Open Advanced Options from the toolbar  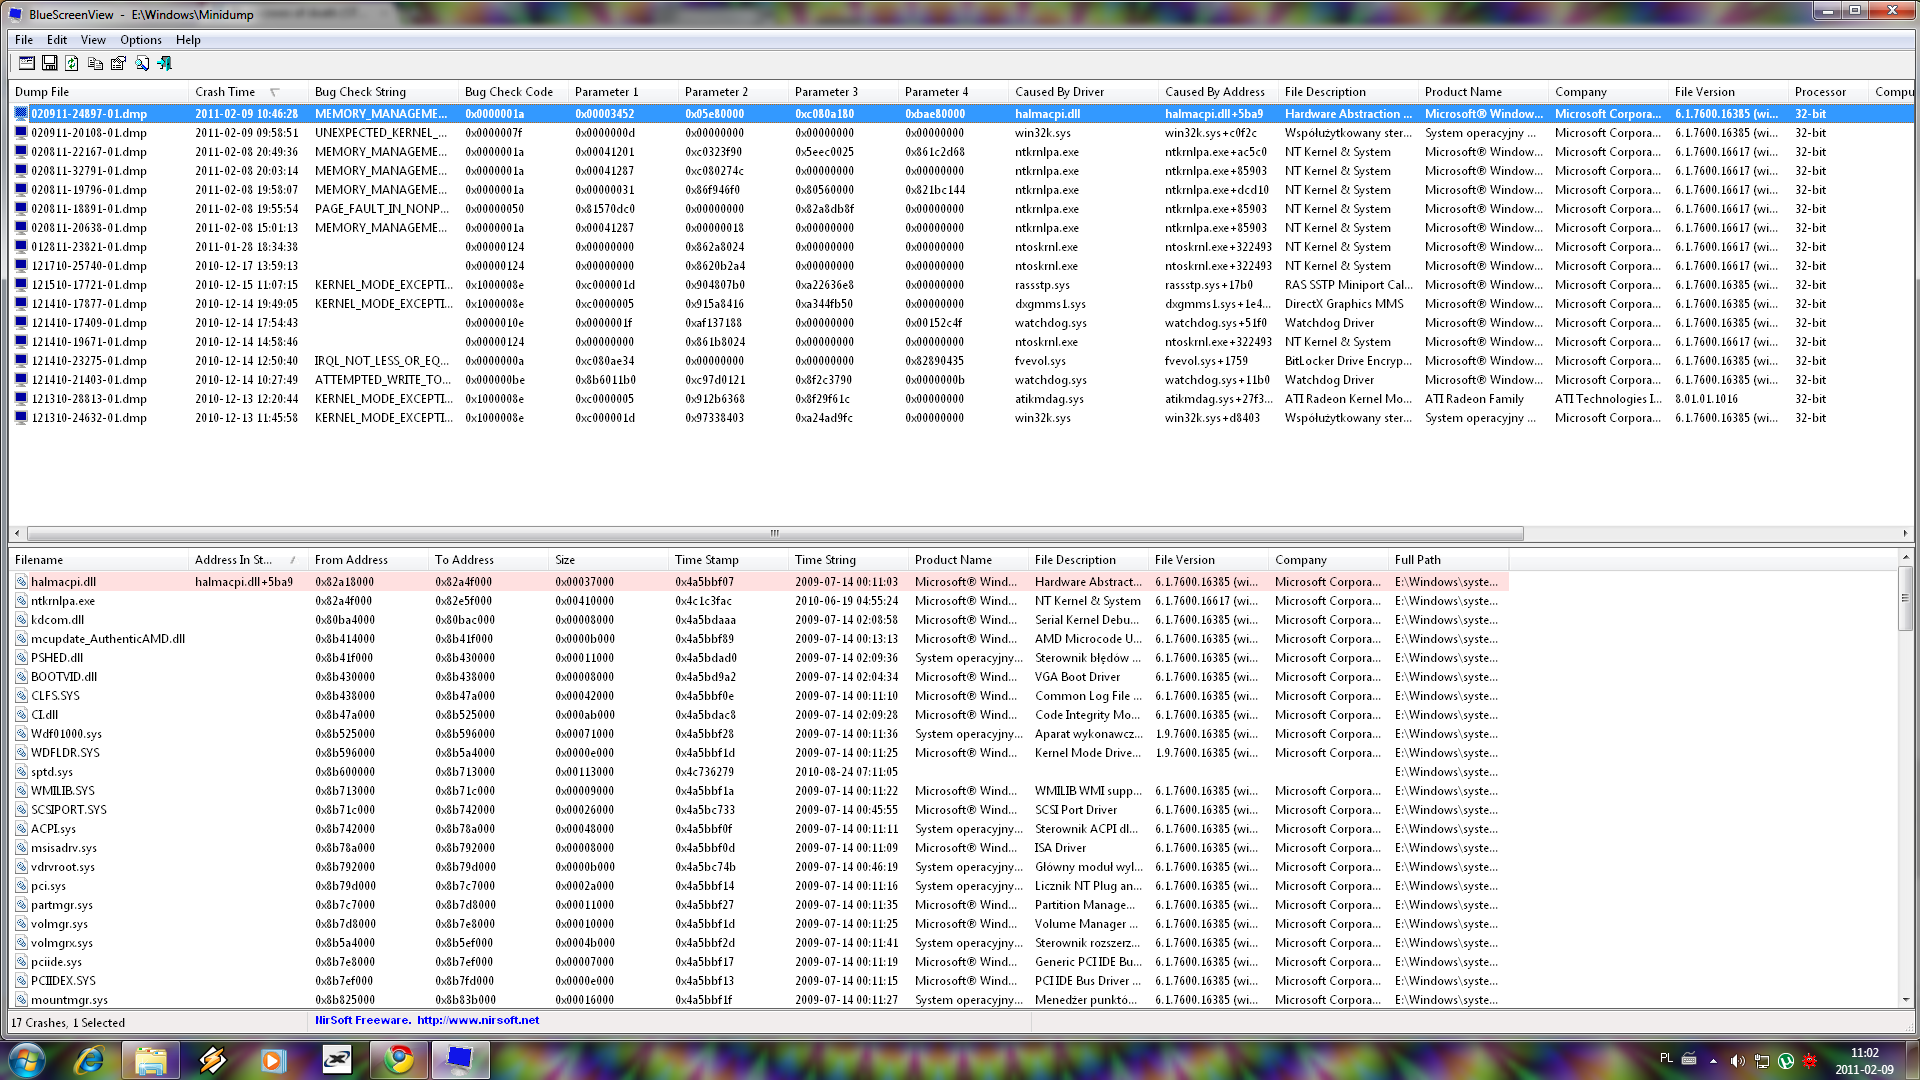click(27, 63)
